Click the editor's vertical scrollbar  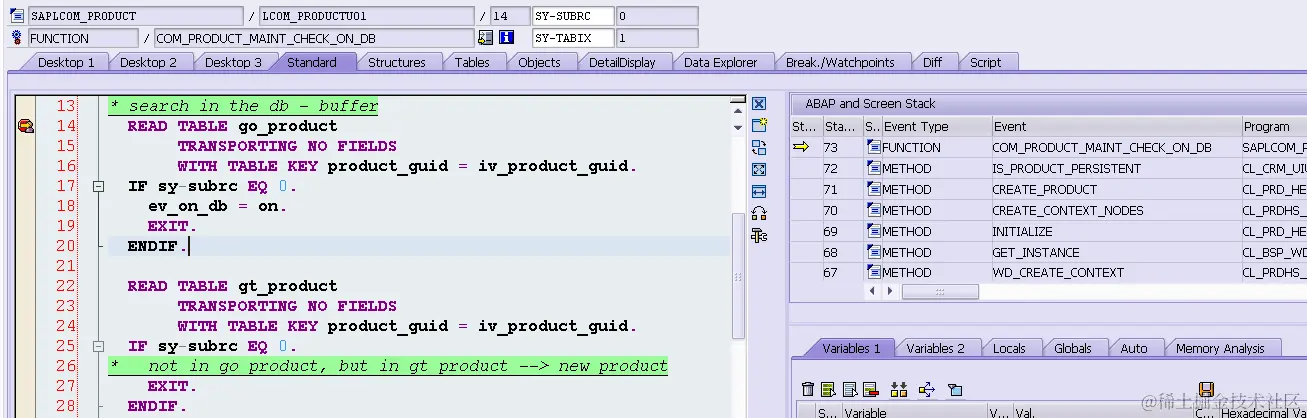coord(739,275)
